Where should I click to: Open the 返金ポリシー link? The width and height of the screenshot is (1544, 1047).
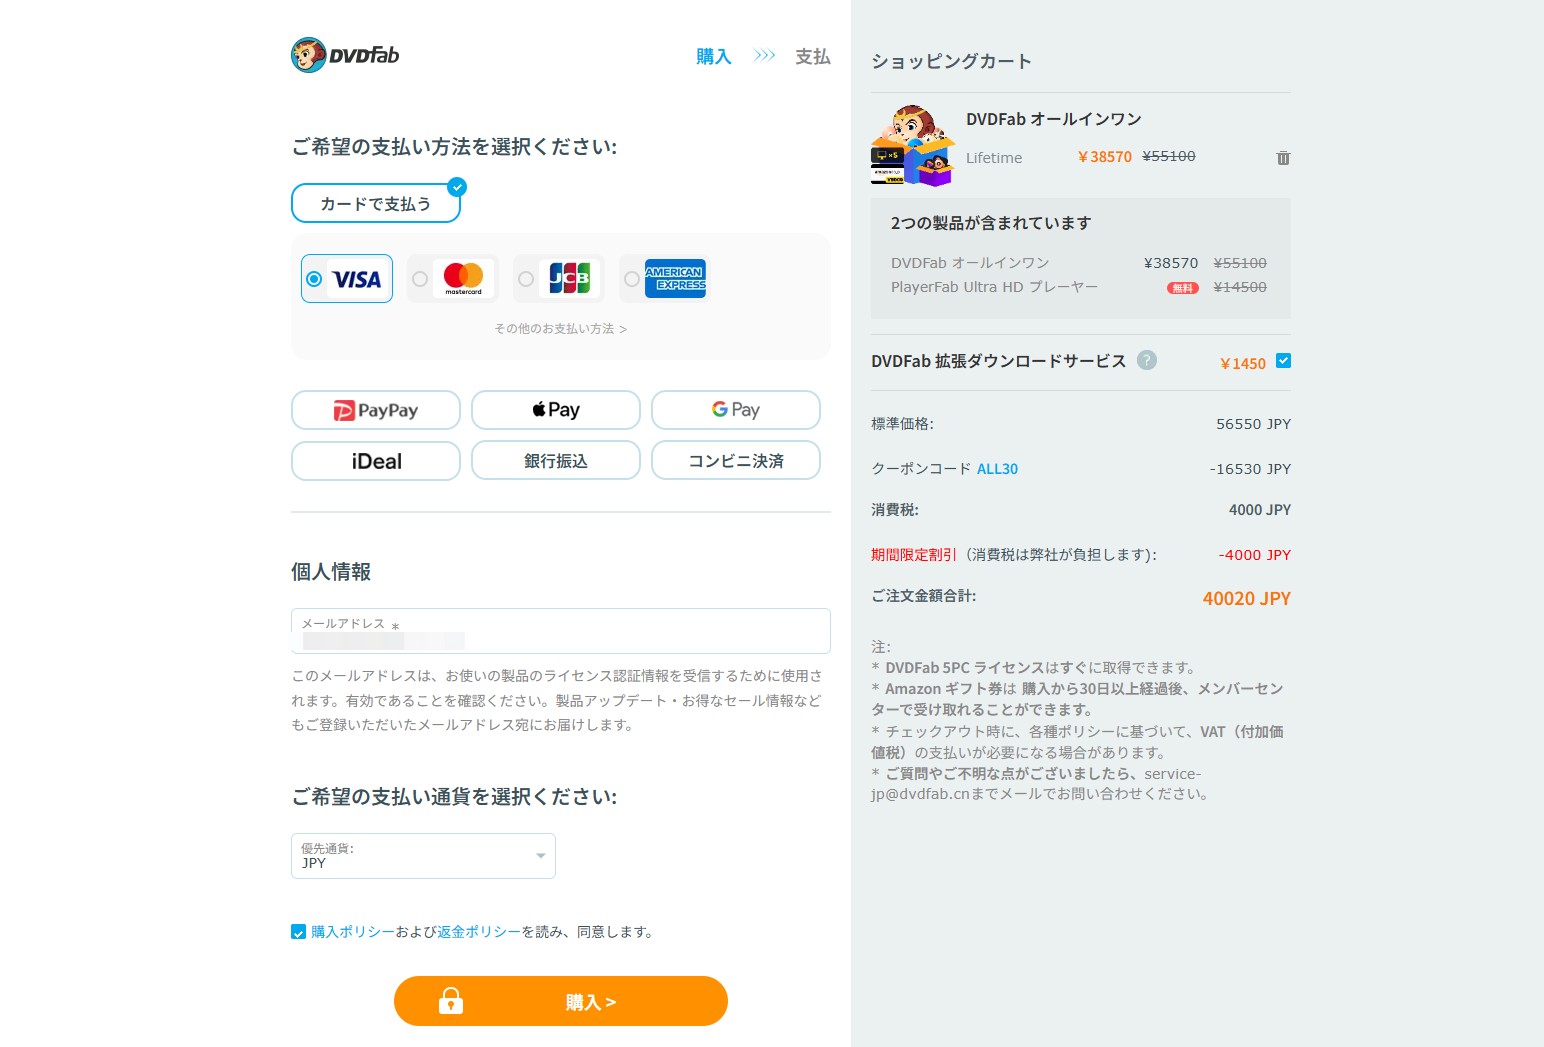click(479, 932)
